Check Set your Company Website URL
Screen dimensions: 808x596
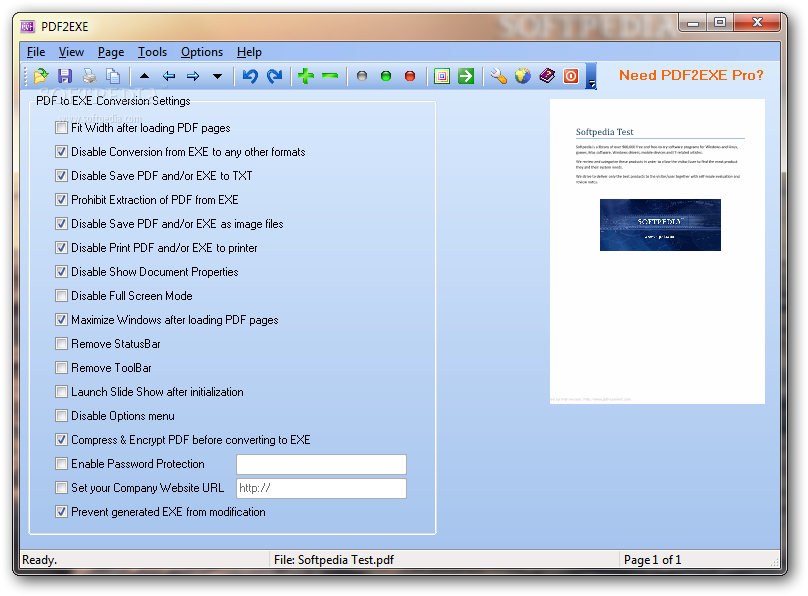tap(61, 488)
